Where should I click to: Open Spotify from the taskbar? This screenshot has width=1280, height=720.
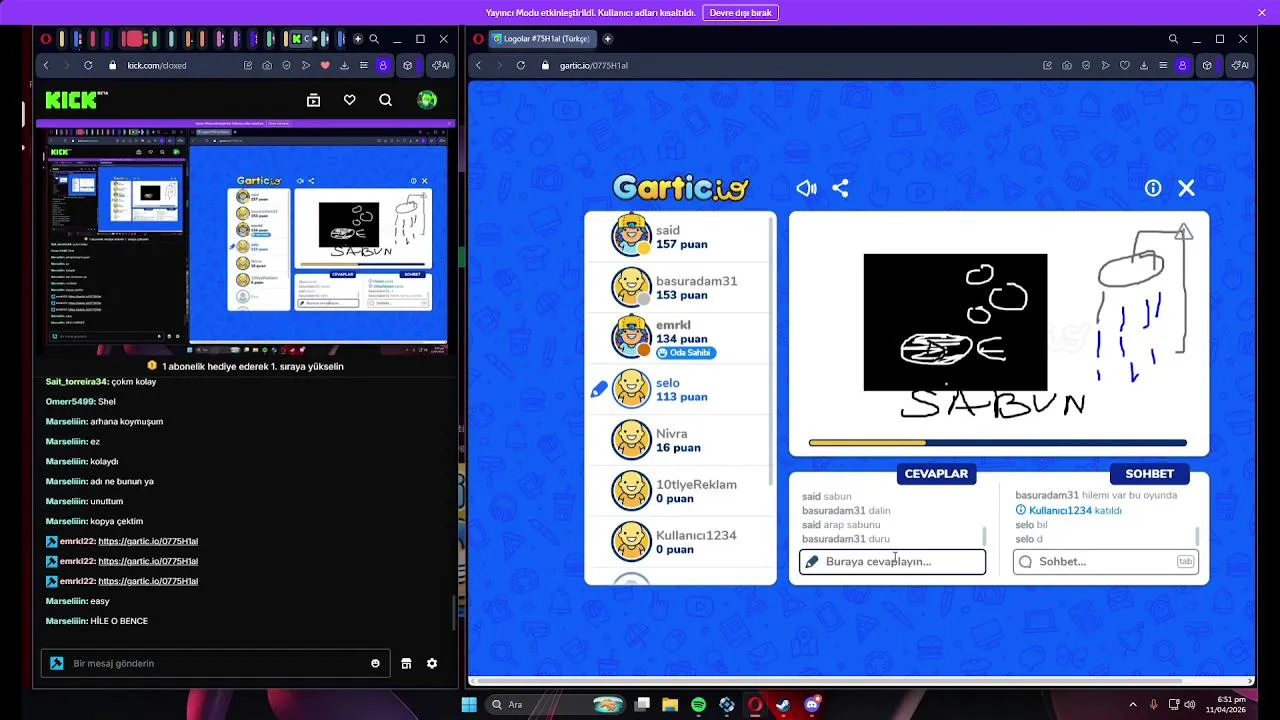tap(698, 704)
